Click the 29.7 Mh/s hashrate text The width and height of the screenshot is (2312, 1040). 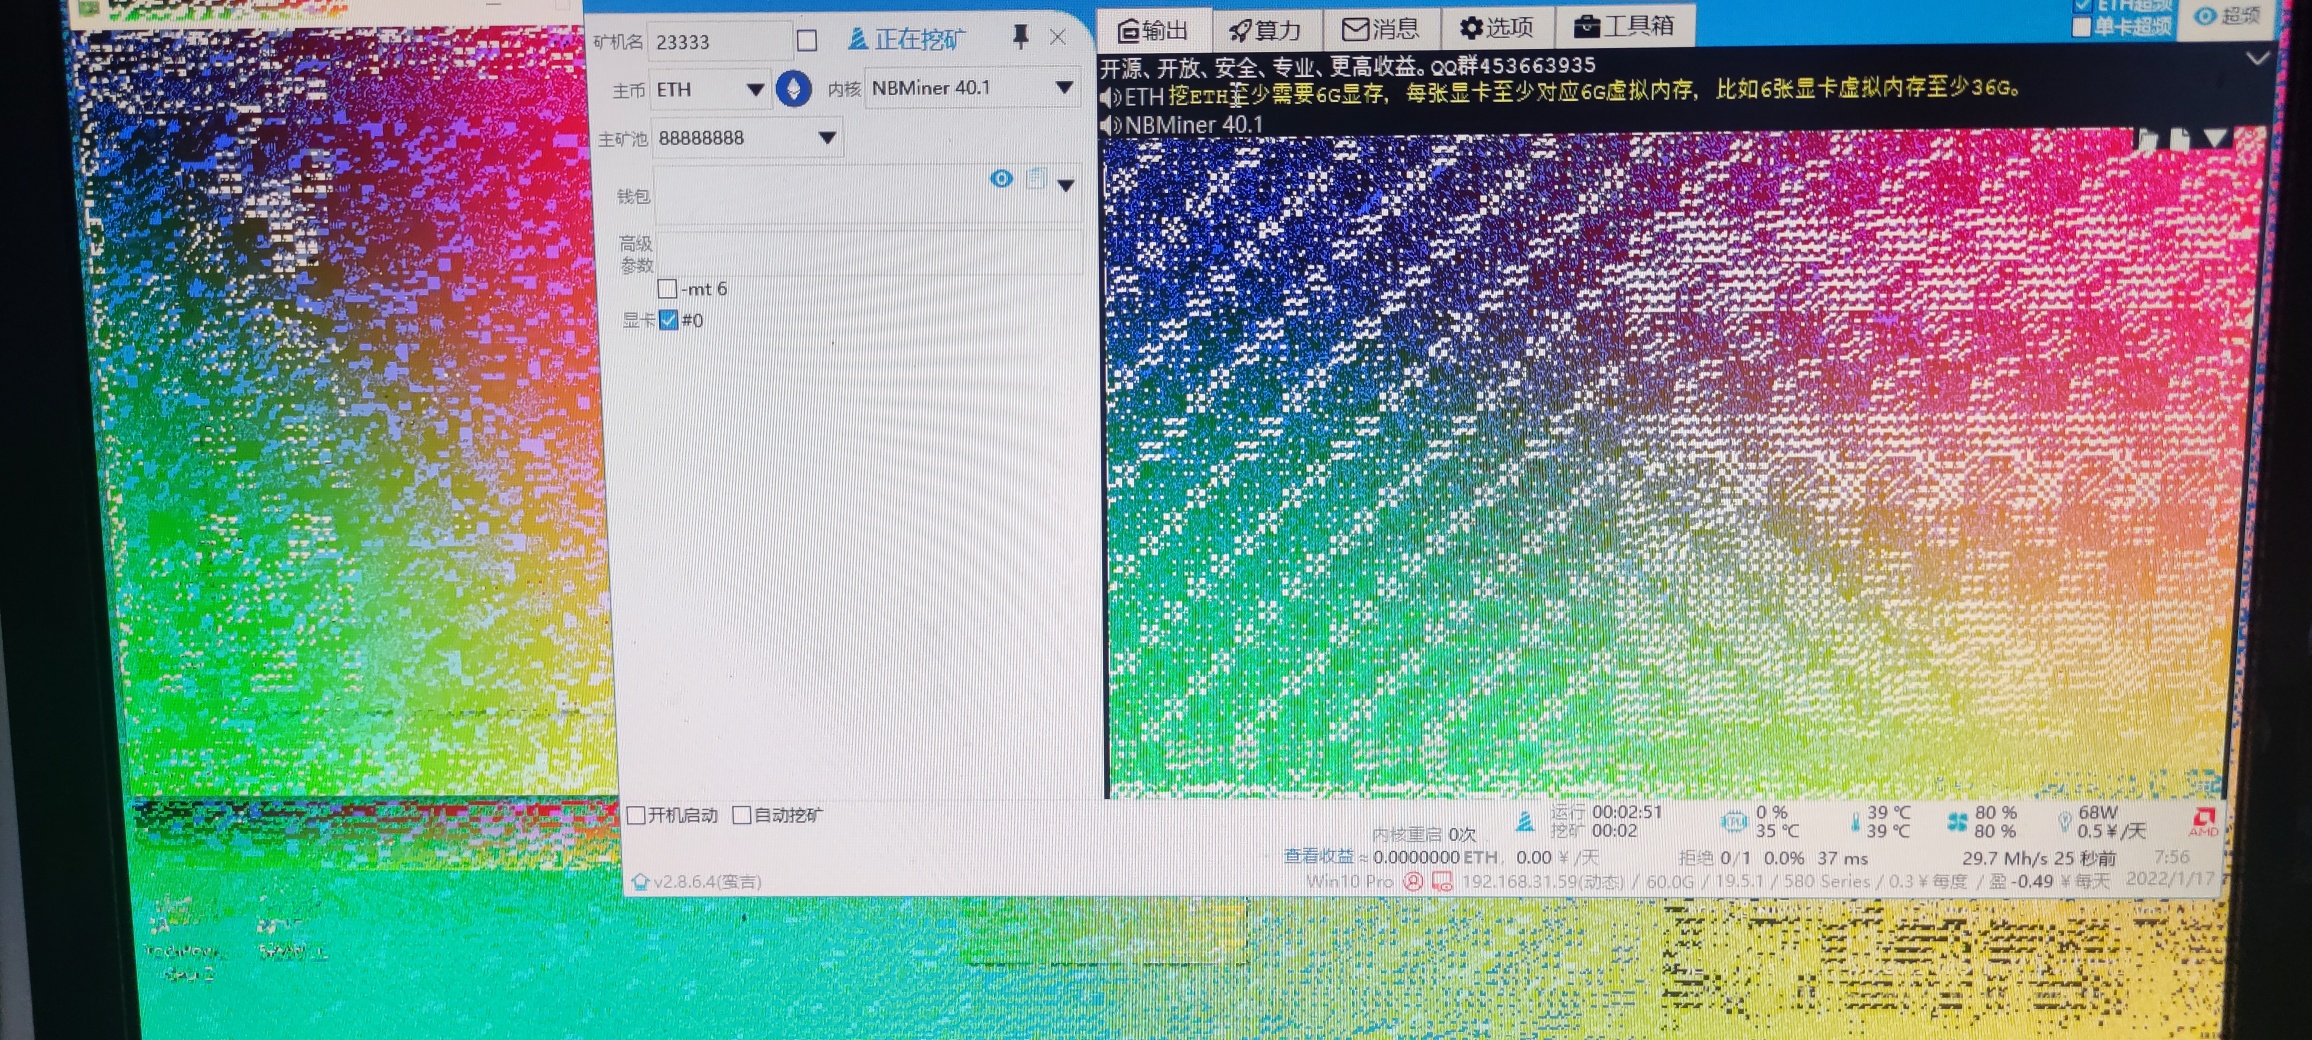pyautogui.click(x=2005, y=858)
